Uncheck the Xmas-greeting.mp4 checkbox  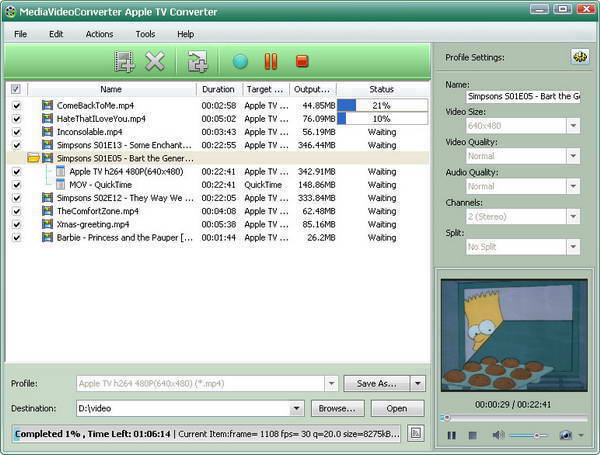(16, 224)
